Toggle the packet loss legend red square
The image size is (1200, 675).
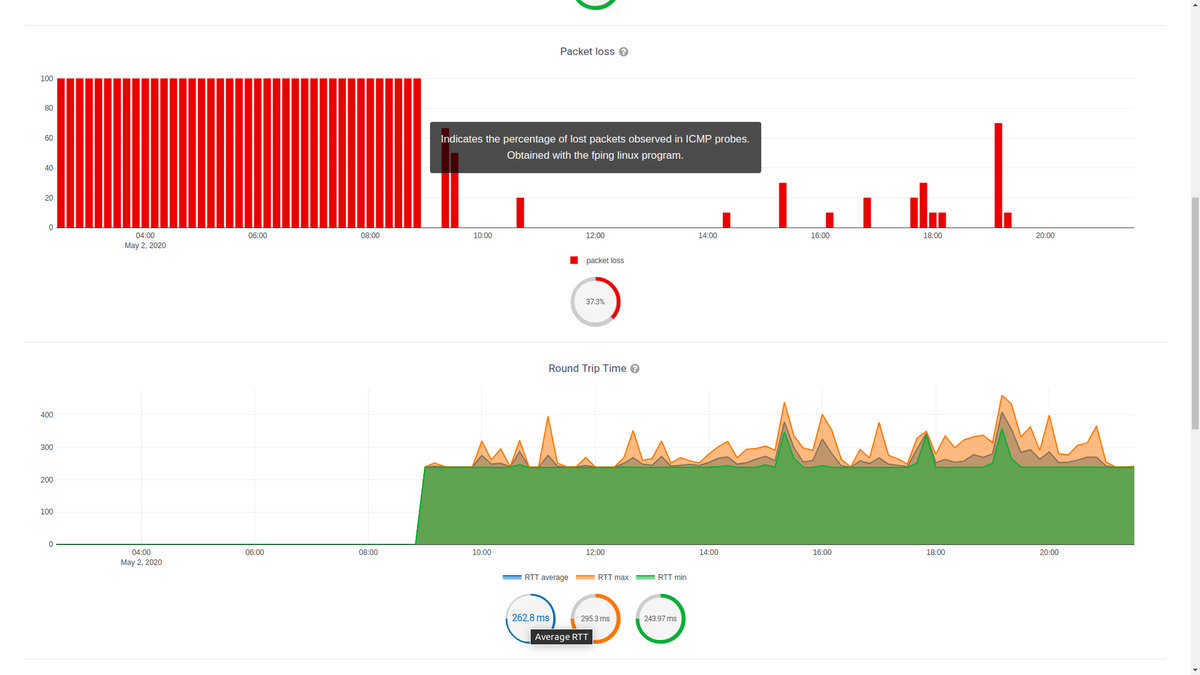click(574, 260)
